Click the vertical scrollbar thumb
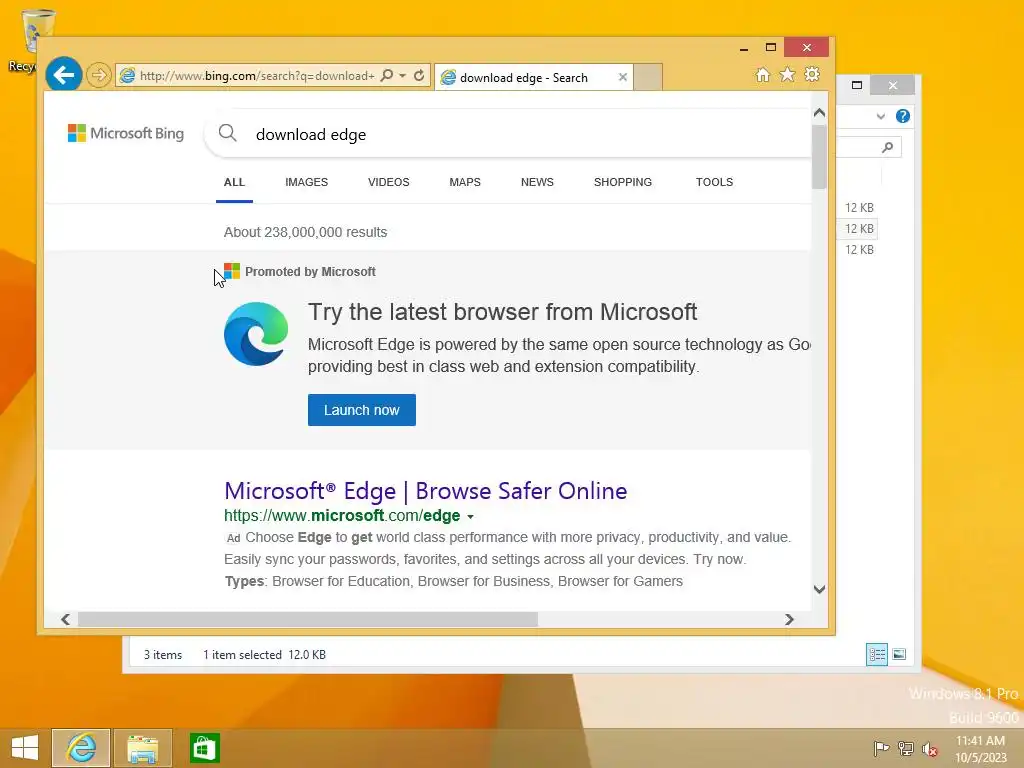This screenshot has height=768, width=1024. click(820, 157)
